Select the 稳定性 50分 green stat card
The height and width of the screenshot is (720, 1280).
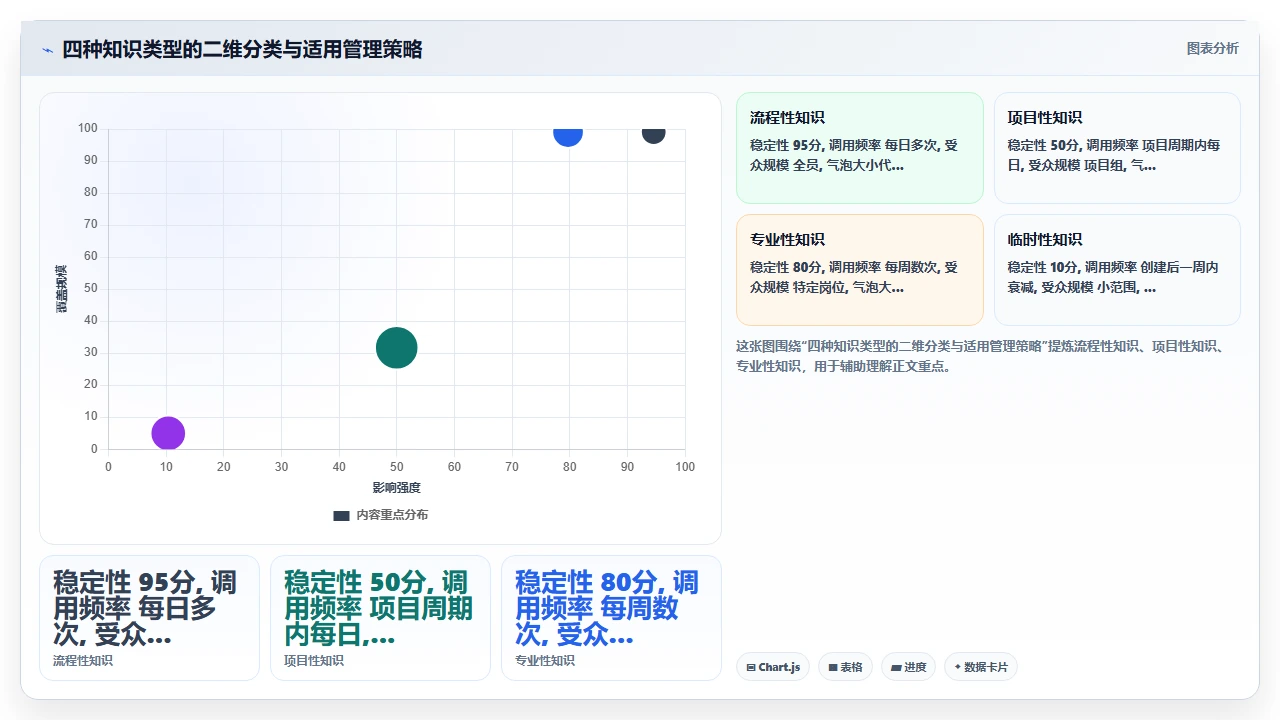pyautogui.click(x=380, y=618)
